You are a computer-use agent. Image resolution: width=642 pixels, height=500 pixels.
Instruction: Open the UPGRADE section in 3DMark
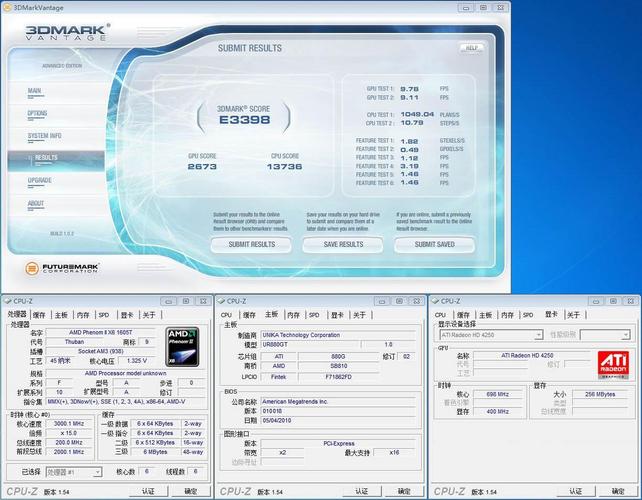click(40, 180)
